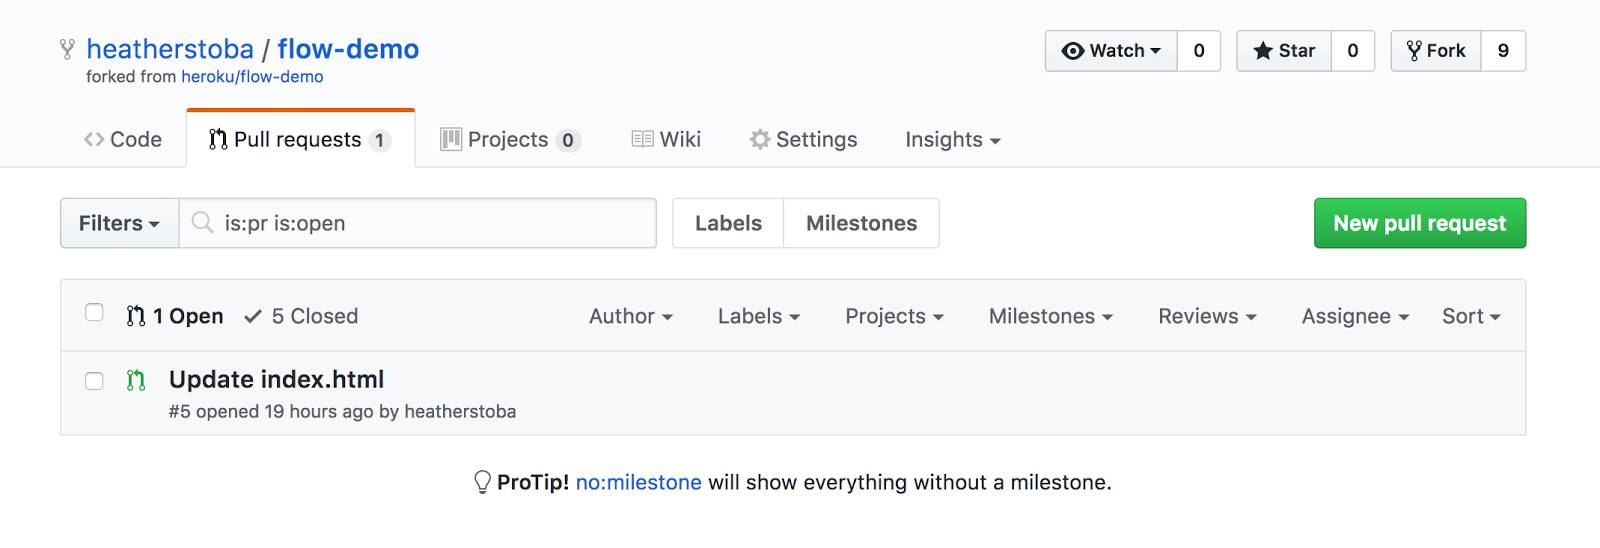Focus the is:pr is:open search field
The image size is (1600, 548).
click(x=418, y=223)
